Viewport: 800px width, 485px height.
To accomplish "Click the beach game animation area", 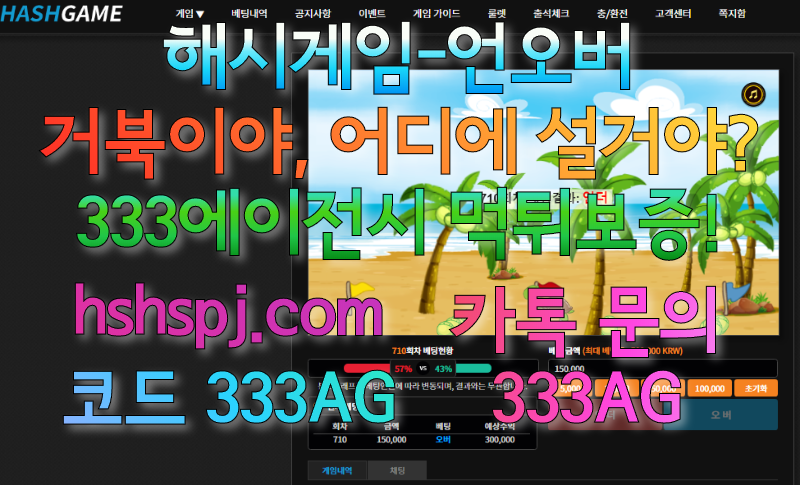I will click(543, 202).
